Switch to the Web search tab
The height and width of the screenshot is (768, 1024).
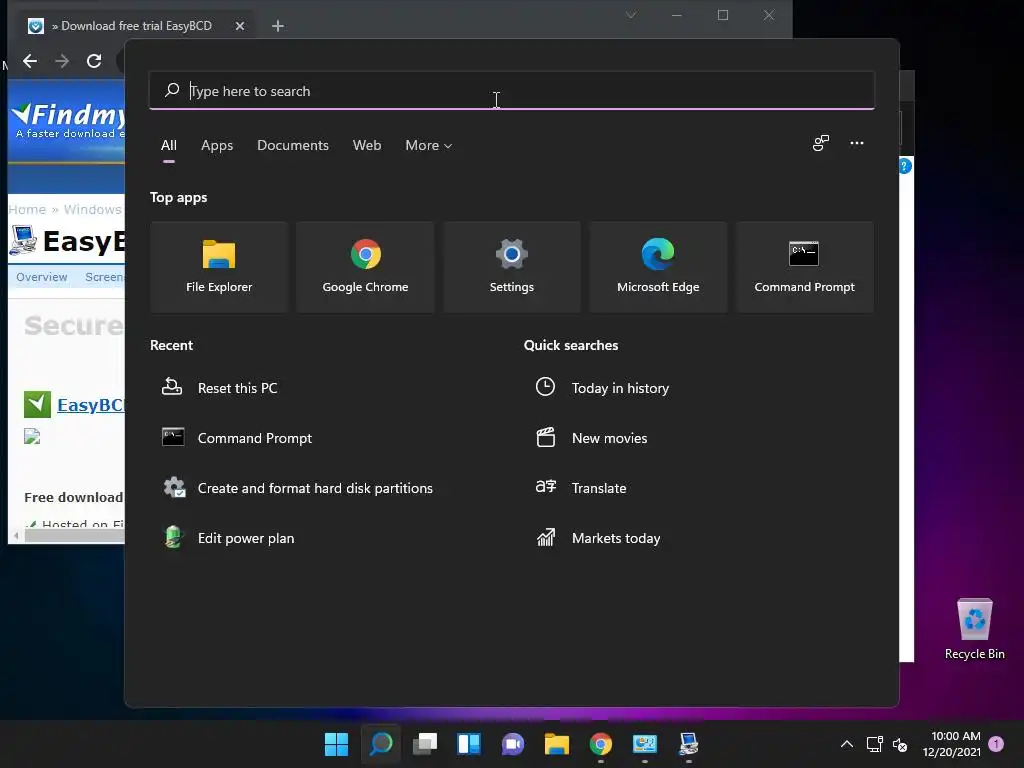367,146
